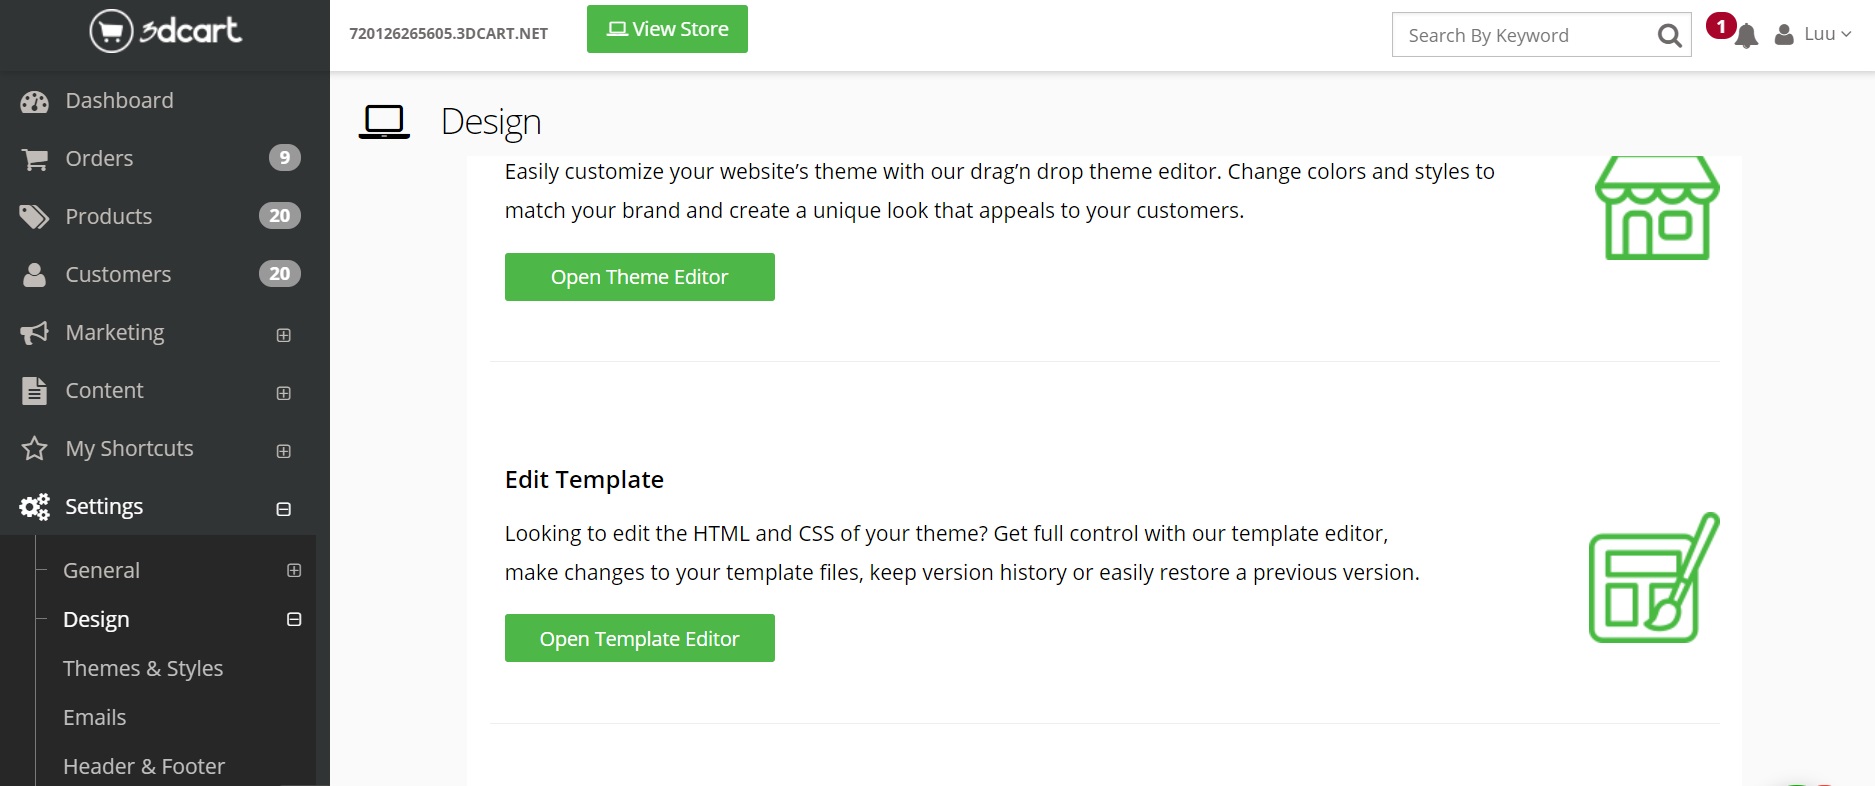
Task: Click the Open Theme Editor button
Action: [x=639, y=277]
